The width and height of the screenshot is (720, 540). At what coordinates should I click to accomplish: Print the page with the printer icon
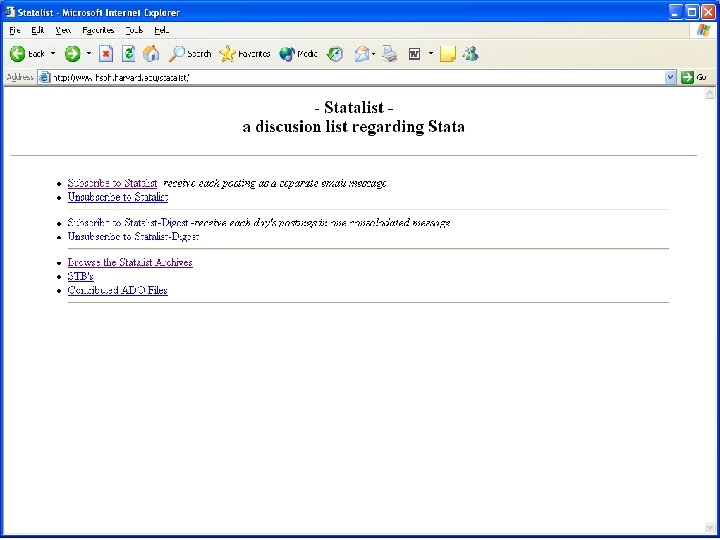[x=390, y=54]
